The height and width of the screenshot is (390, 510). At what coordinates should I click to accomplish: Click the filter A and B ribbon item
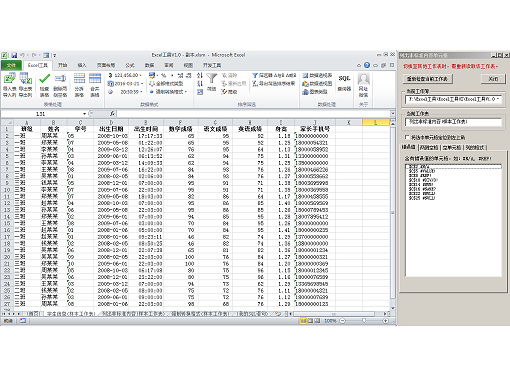274,75
